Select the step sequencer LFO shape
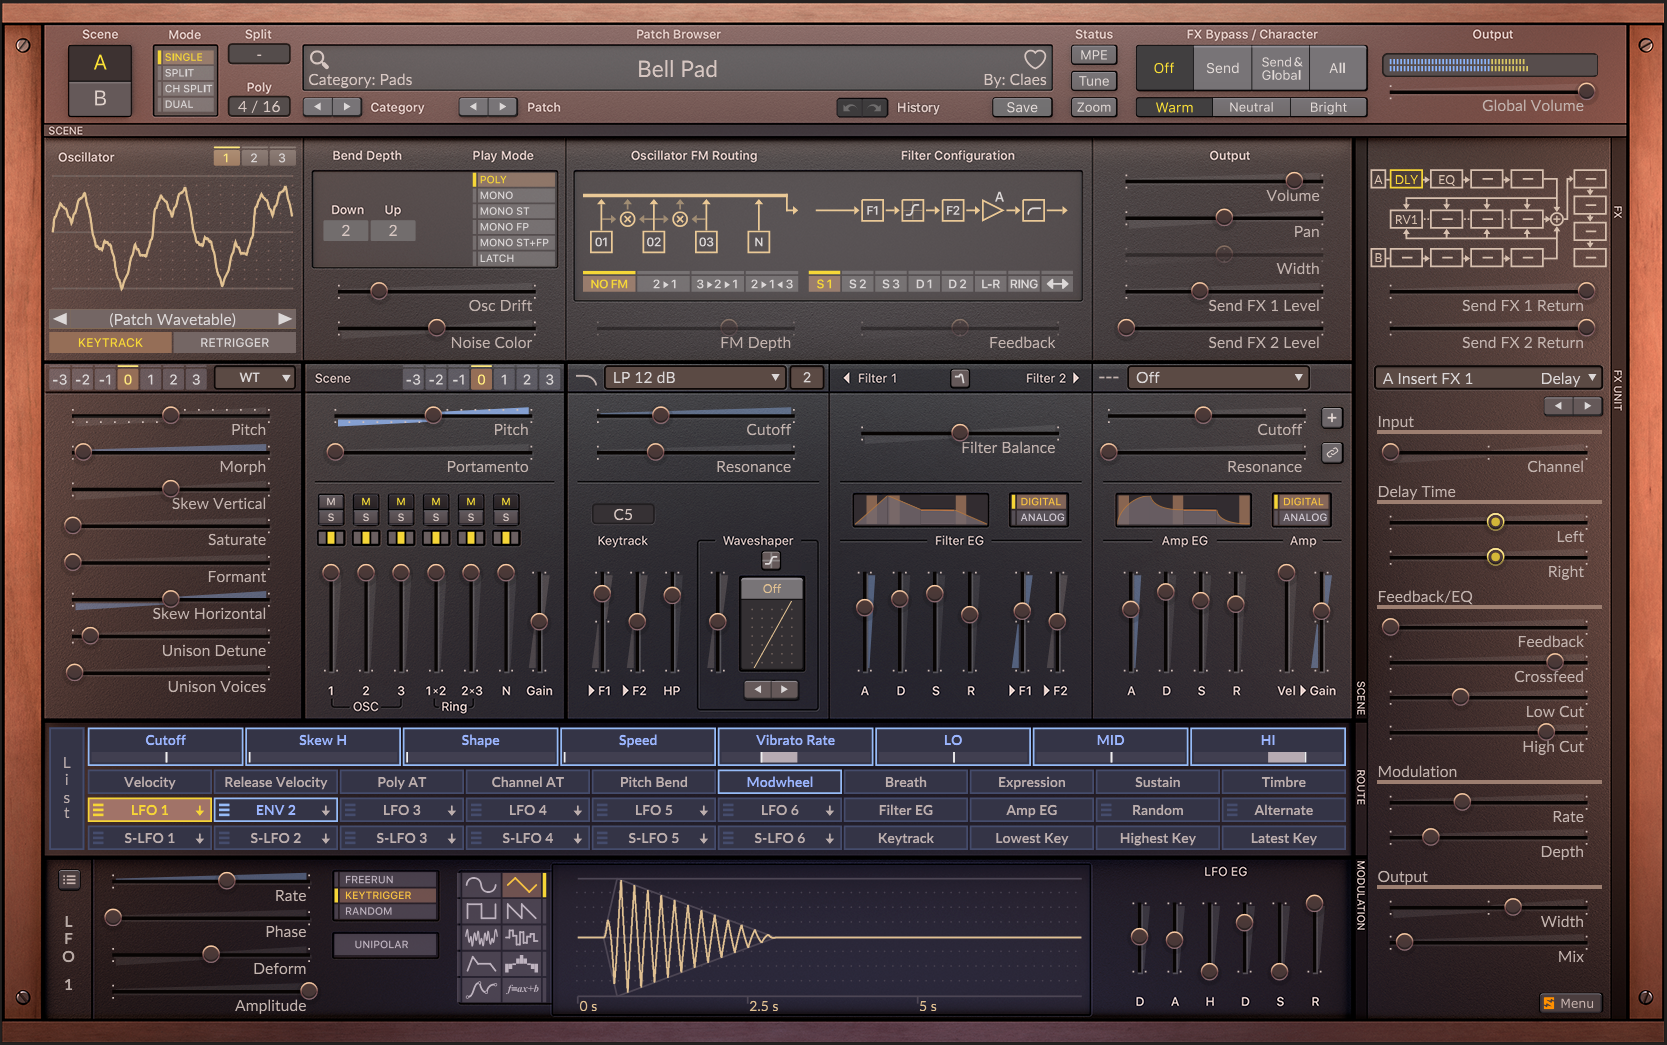The width and height of the screenshot is (1667, 1045). pyautogui.click(x=521, y=964)
